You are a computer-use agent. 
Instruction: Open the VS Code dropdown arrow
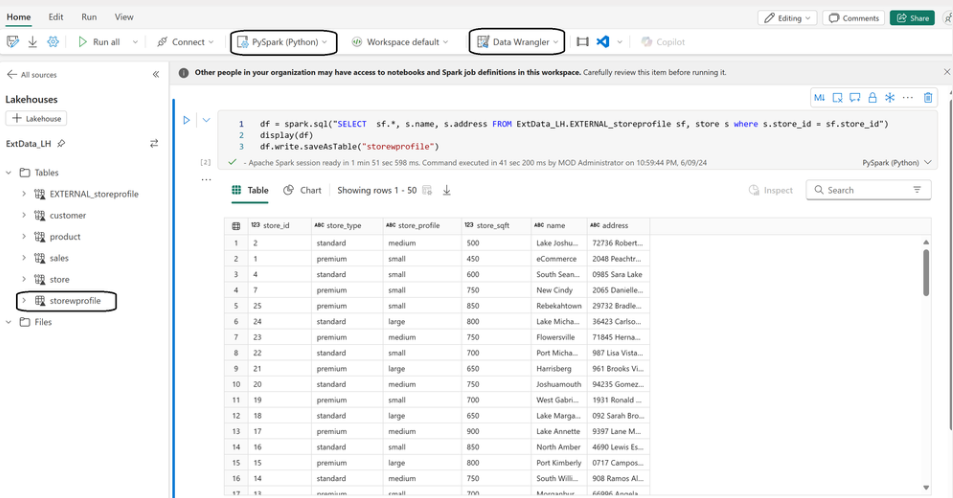click(x=619, y=42)
